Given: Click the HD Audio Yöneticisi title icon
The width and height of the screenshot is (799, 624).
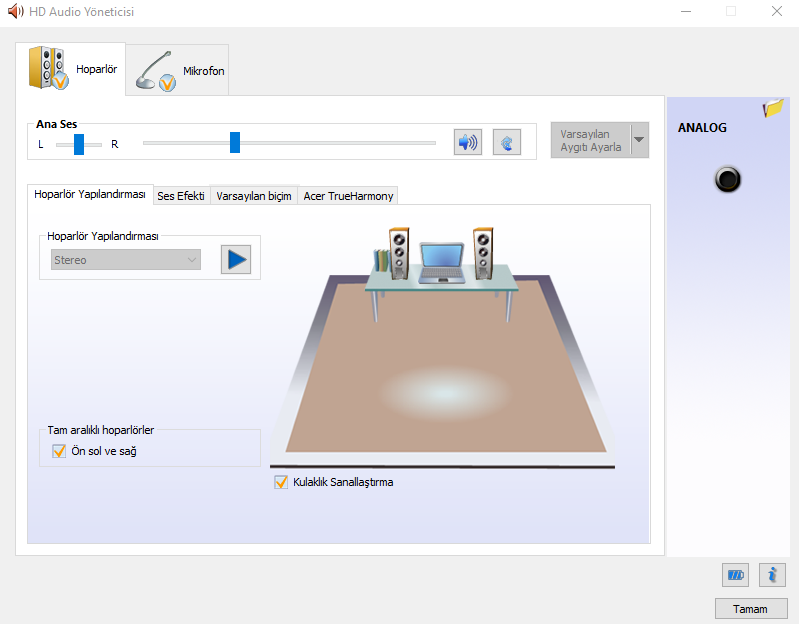Looking at the screenshot, I should tap(16, 11).
